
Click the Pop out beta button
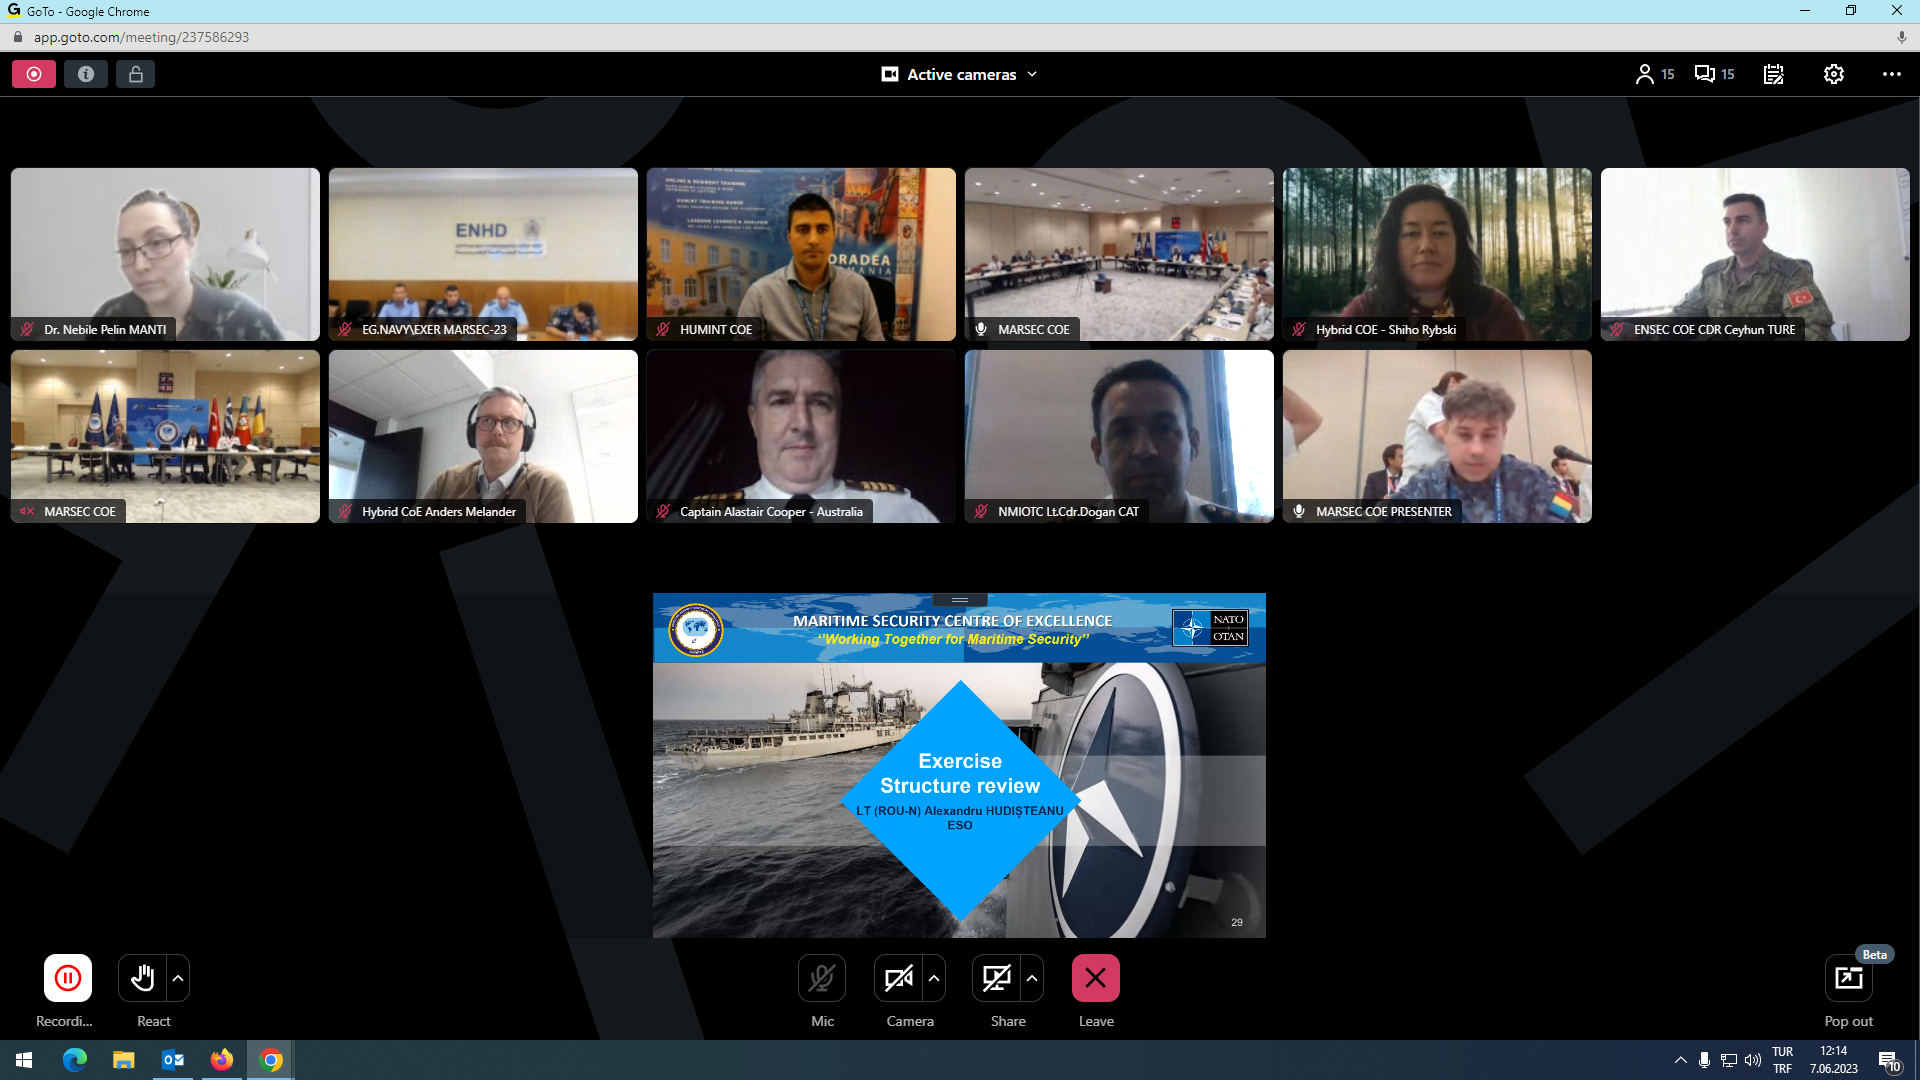(1849, 978)
